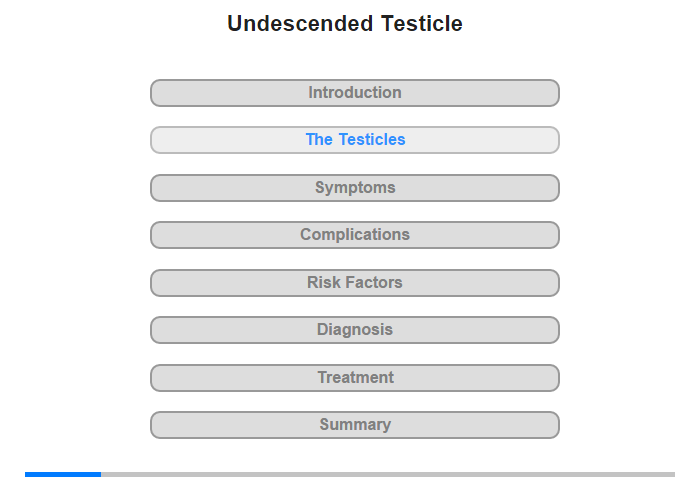Jump to the Diagnosis section
Image resolution: width=700 pixels, height=480 pixels.
[x=355, y=330]
